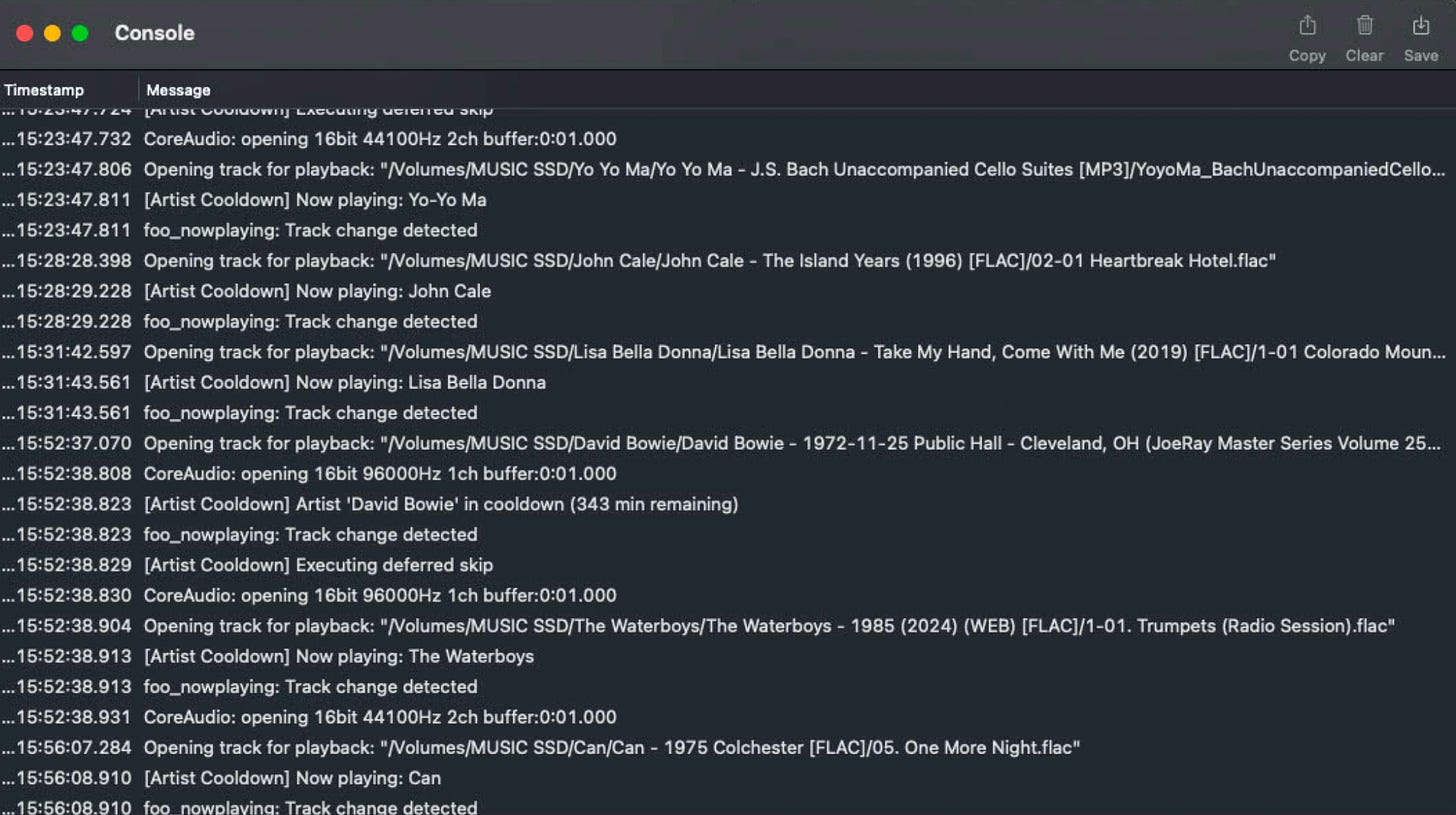Select the CoreAudio 96000Hz message at 15:52:38.808
This screenshot has height=815, width=1456.
click(380, 474)
